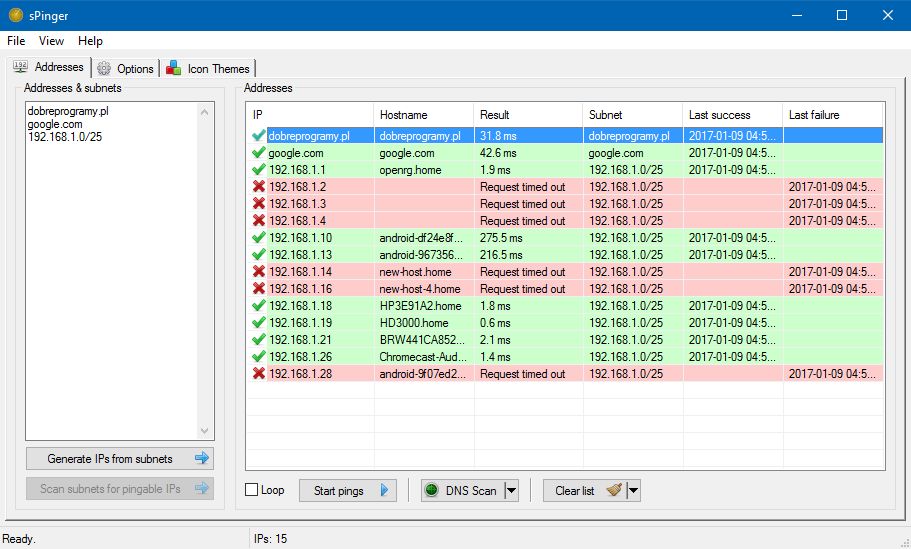Sort by the Last failure column header

833,114
